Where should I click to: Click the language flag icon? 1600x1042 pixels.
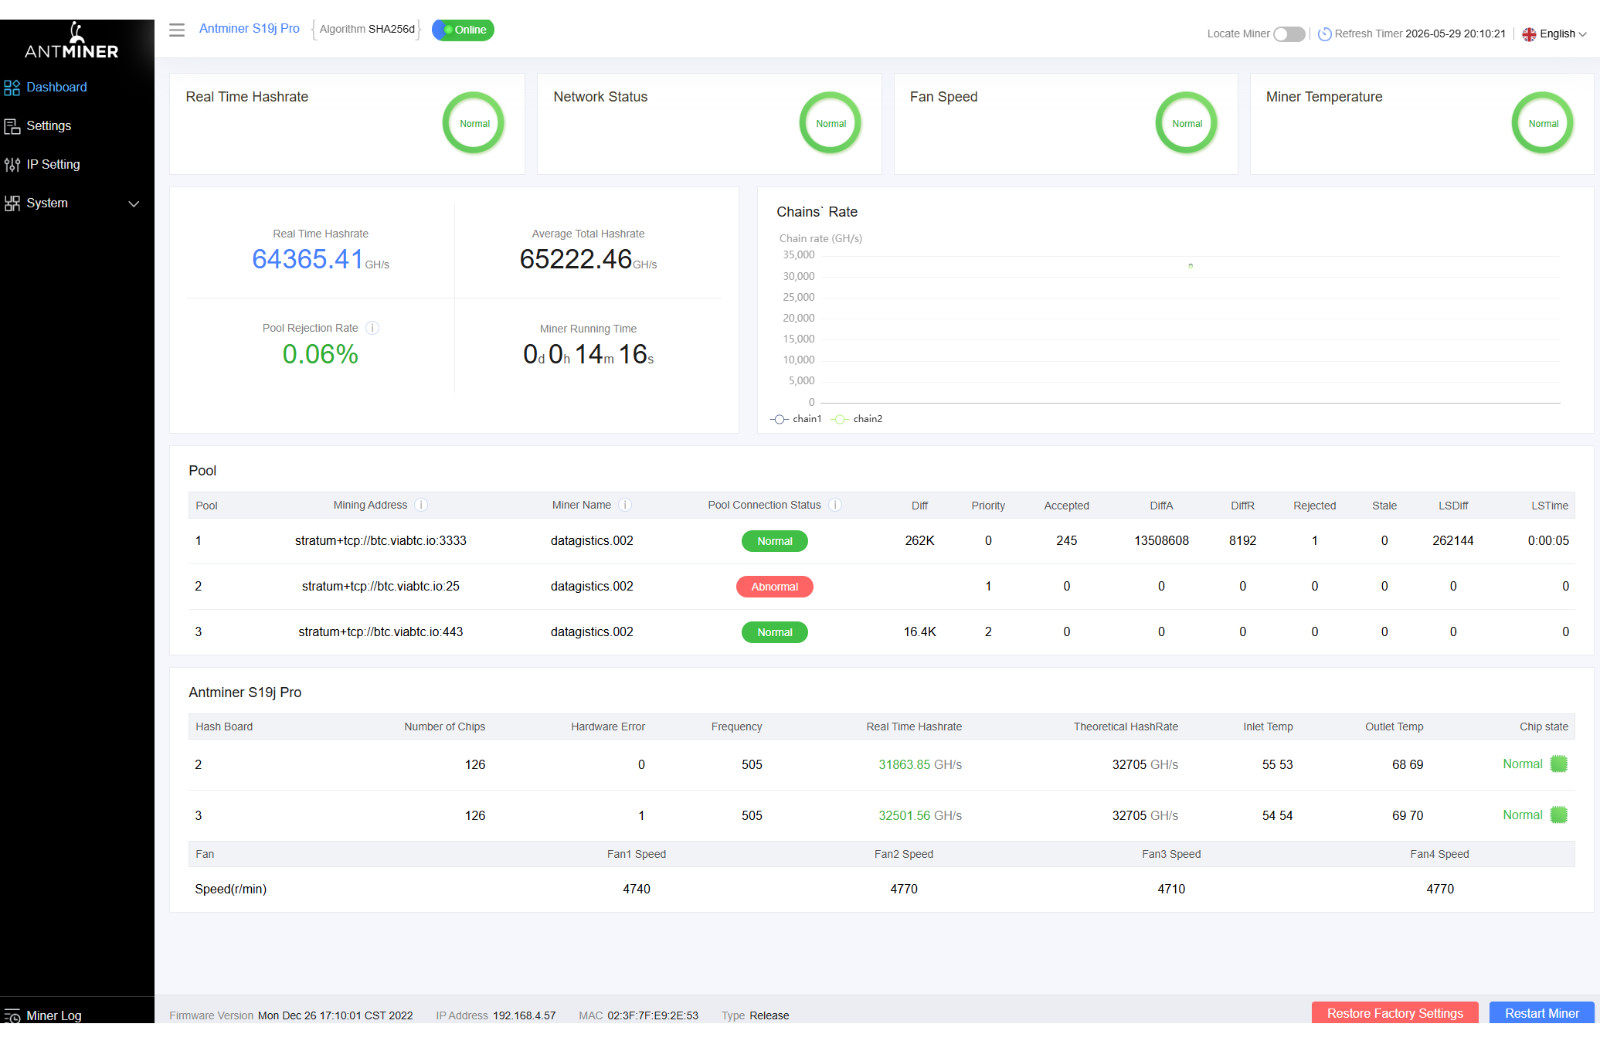point(1529,34)
